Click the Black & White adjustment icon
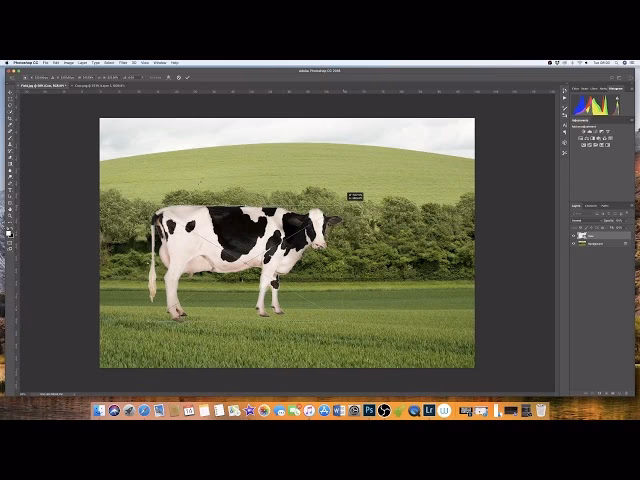 coord(592,138)
